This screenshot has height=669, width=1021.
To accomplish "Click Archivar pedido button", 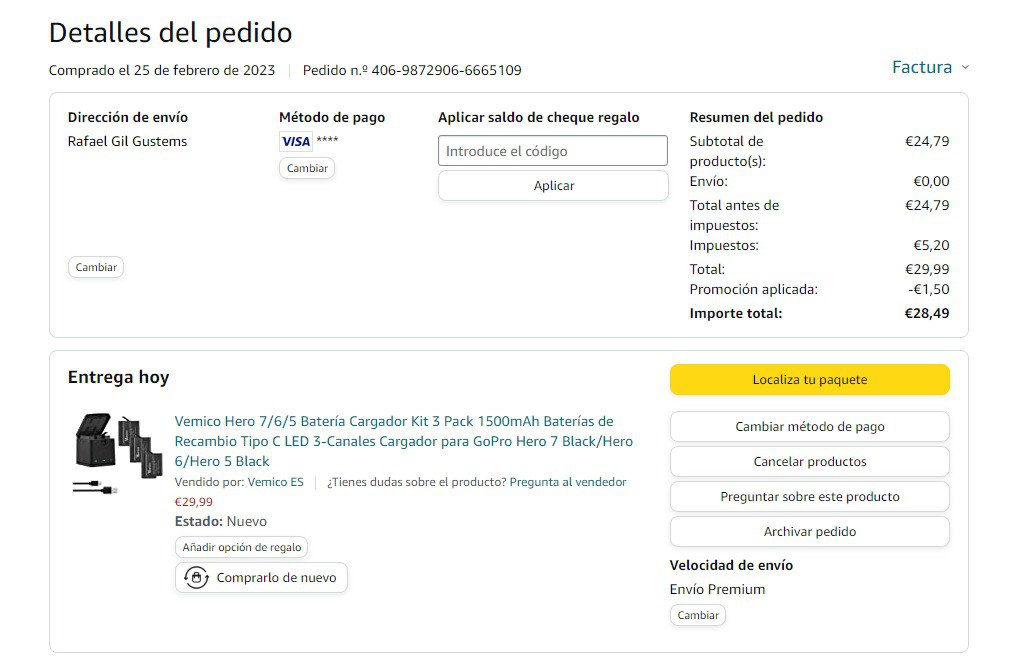I will [x=809, y=532].
